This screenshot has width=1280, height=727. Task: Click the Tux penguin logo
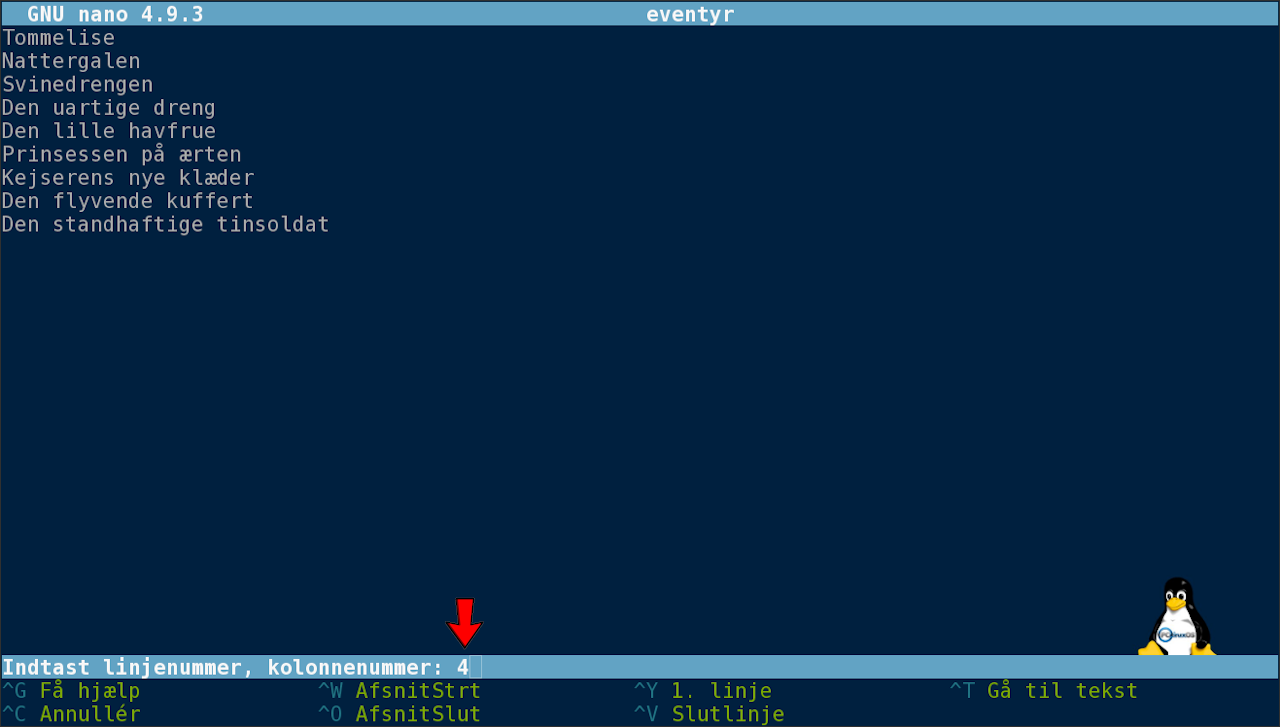click(1177, 616)
